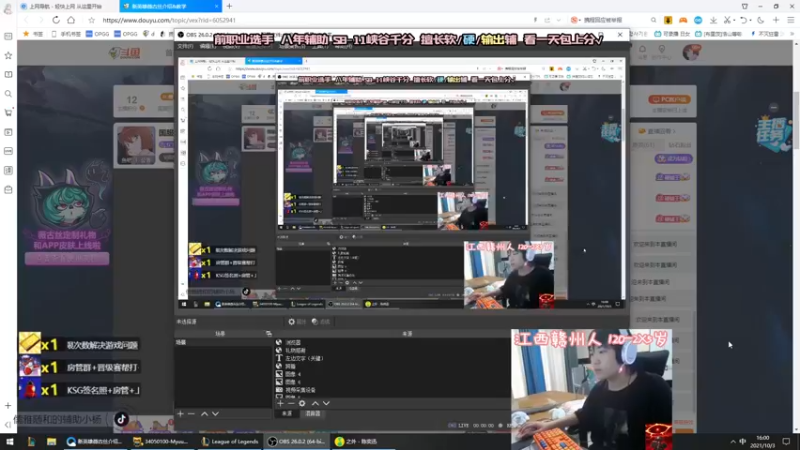Add a new scene in OBS

click(180, 414)
